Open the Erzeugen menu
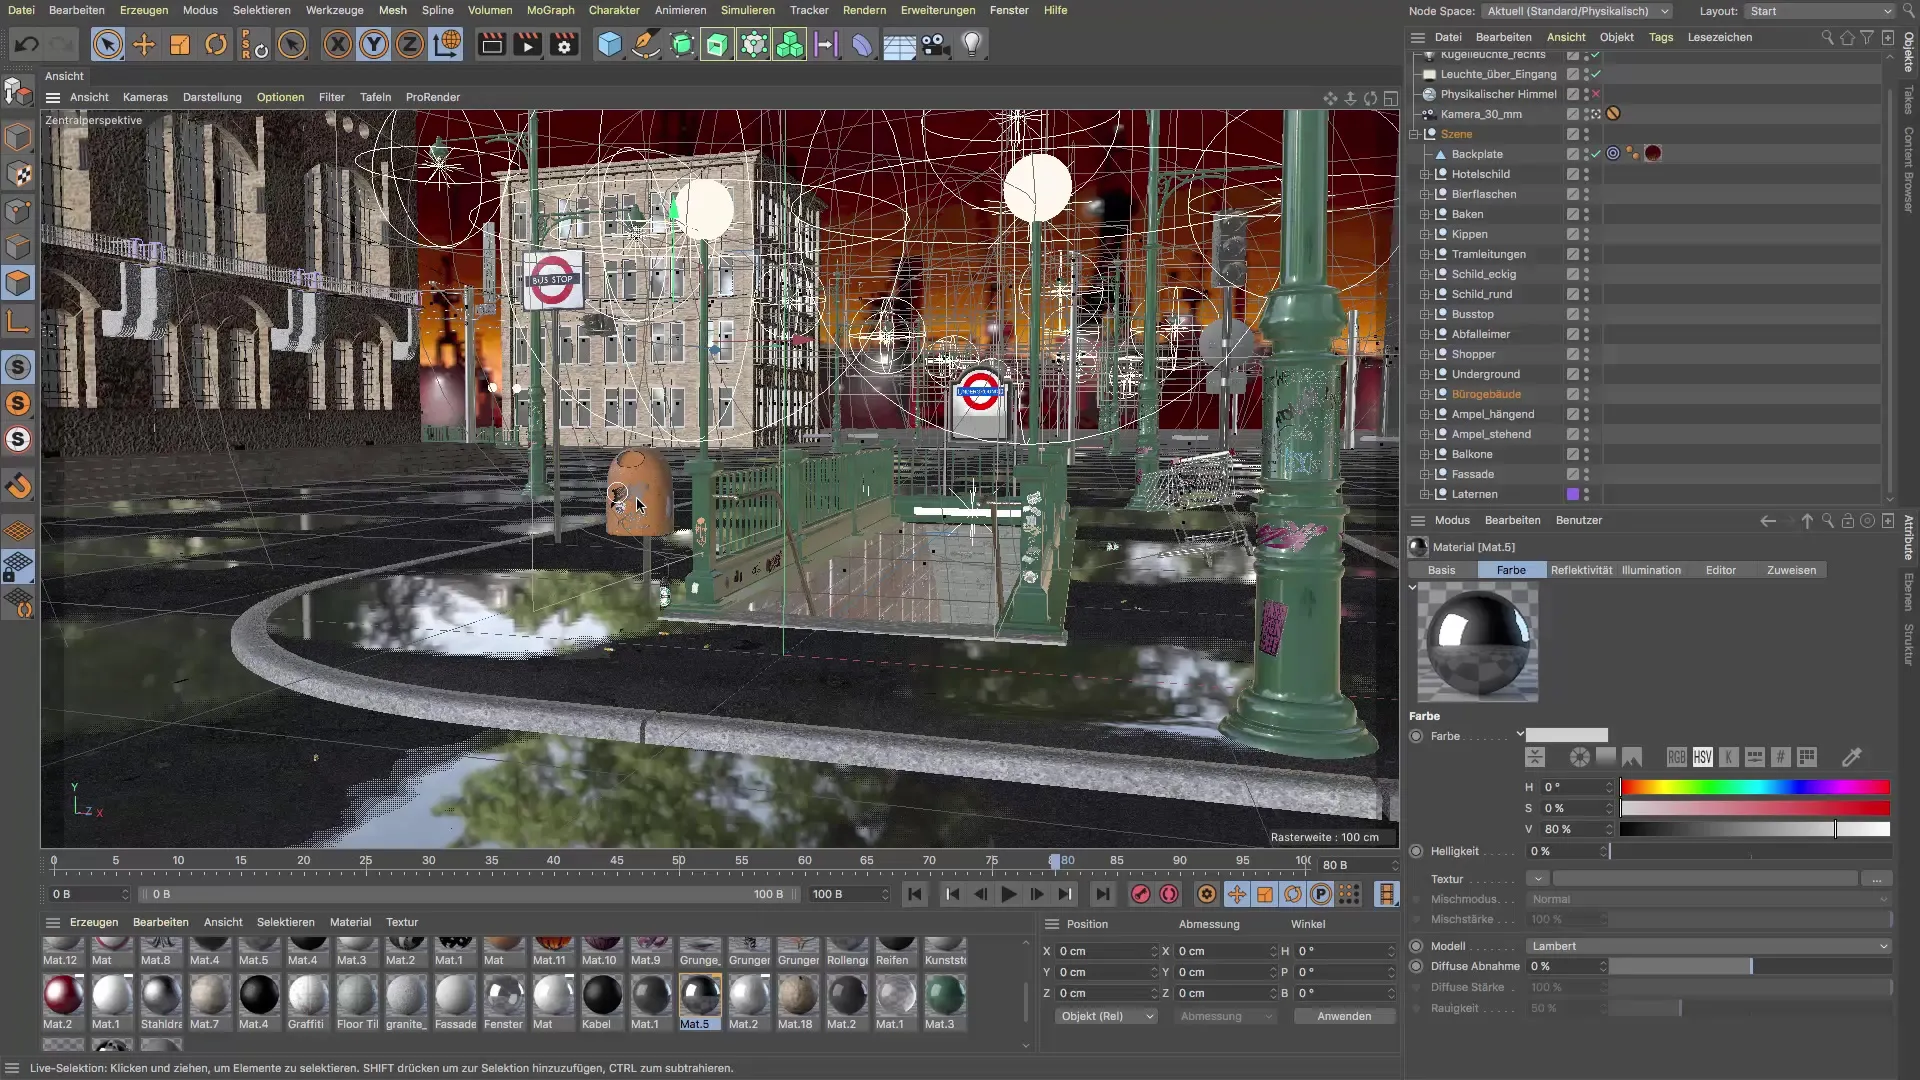Screen dimensions: 1920x1080 click(144, 10)
